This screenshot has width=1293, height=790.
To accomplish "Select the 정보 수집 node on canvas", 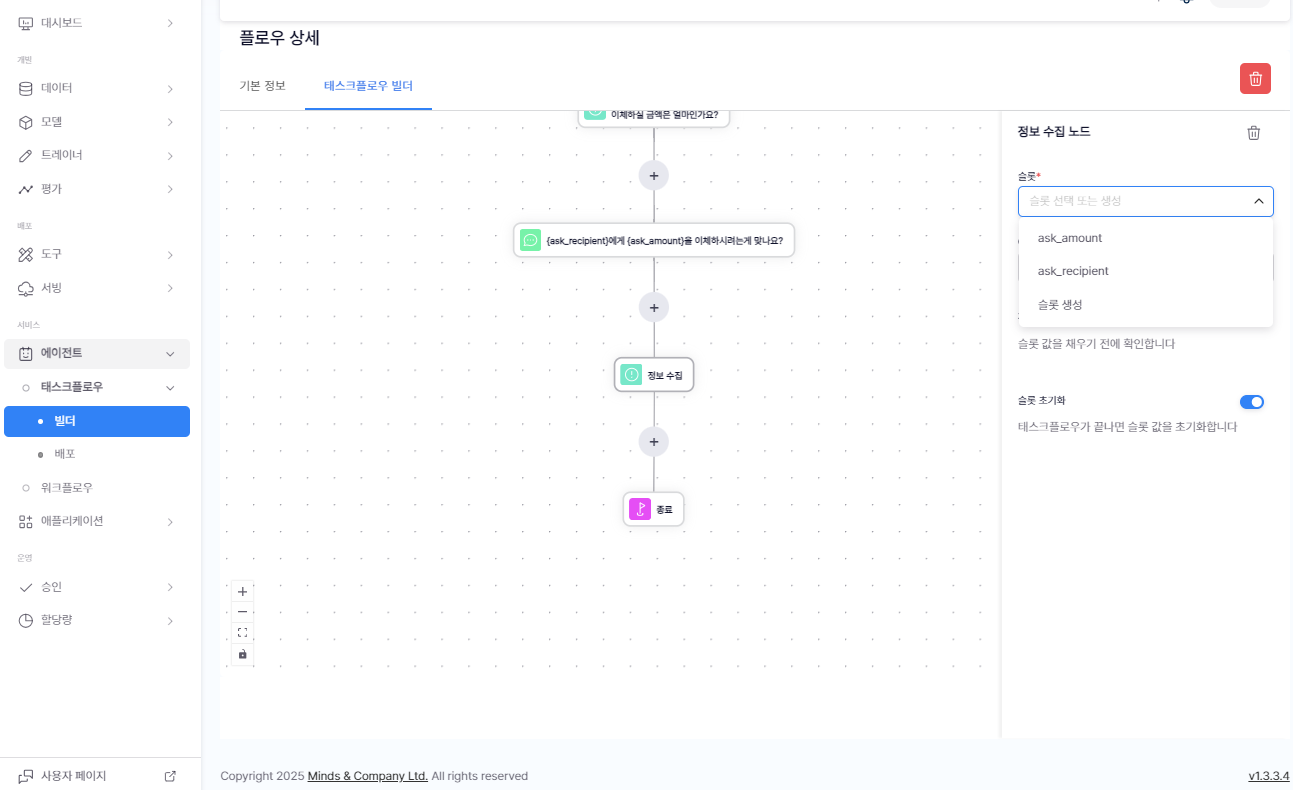I will 654,375.
